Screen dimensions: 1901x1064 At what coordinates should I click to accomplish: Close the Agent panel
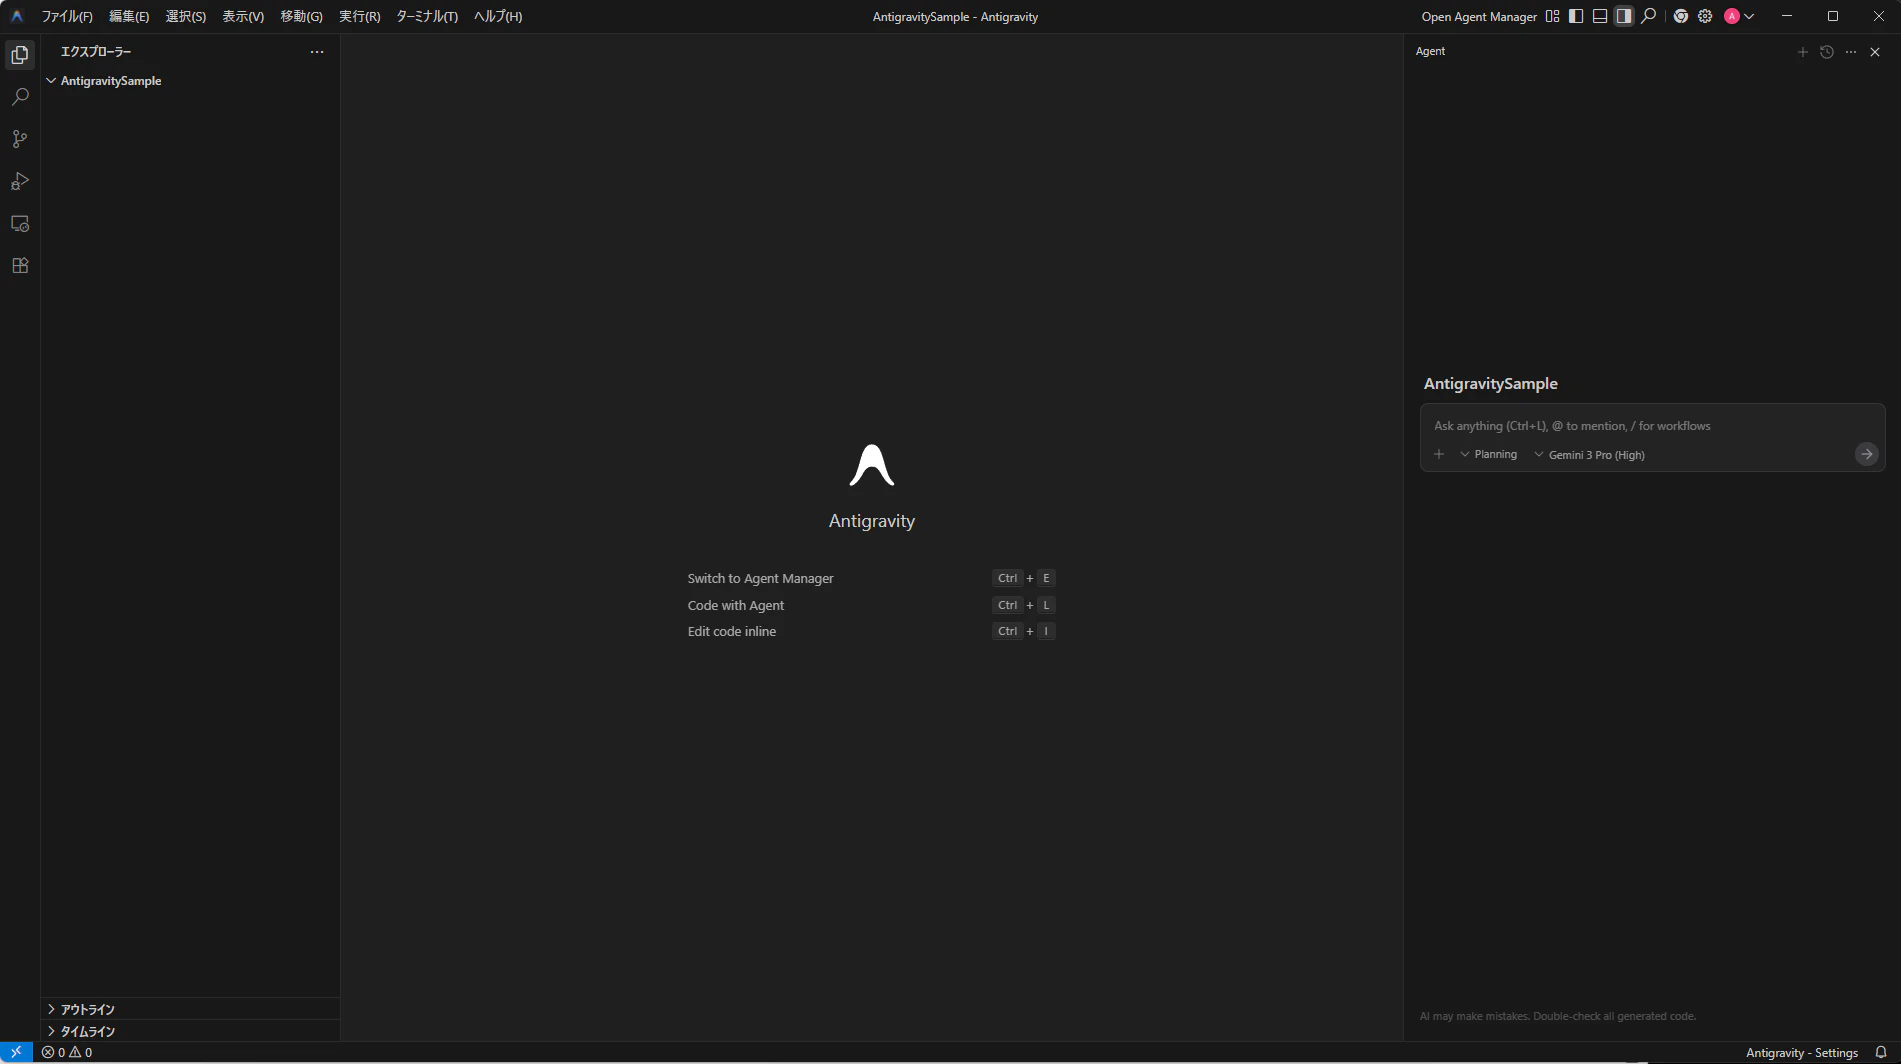point(1875,52)
